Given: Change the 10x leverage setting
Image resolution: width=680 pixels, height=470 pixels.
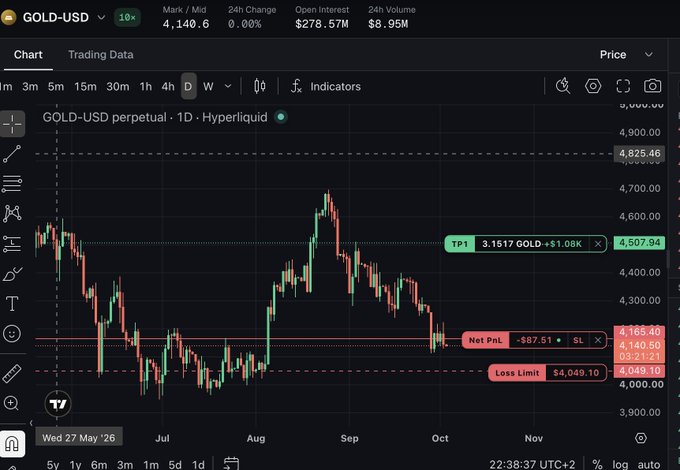Looking at the screenshot, I should (x=127, y=17).
